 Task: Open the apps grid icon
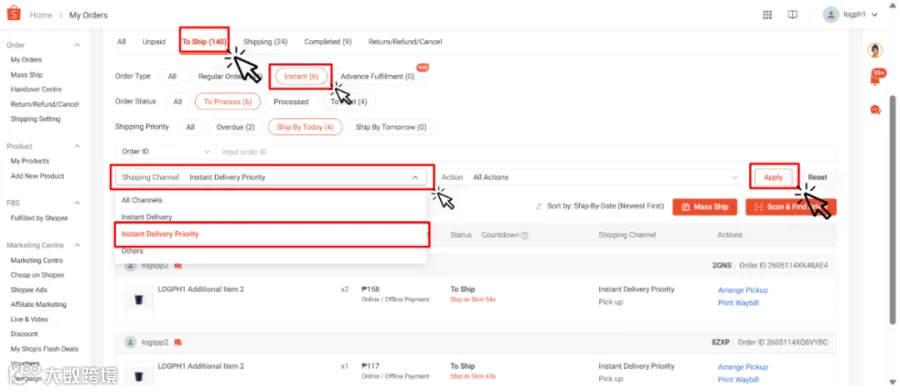click(767, 15)
